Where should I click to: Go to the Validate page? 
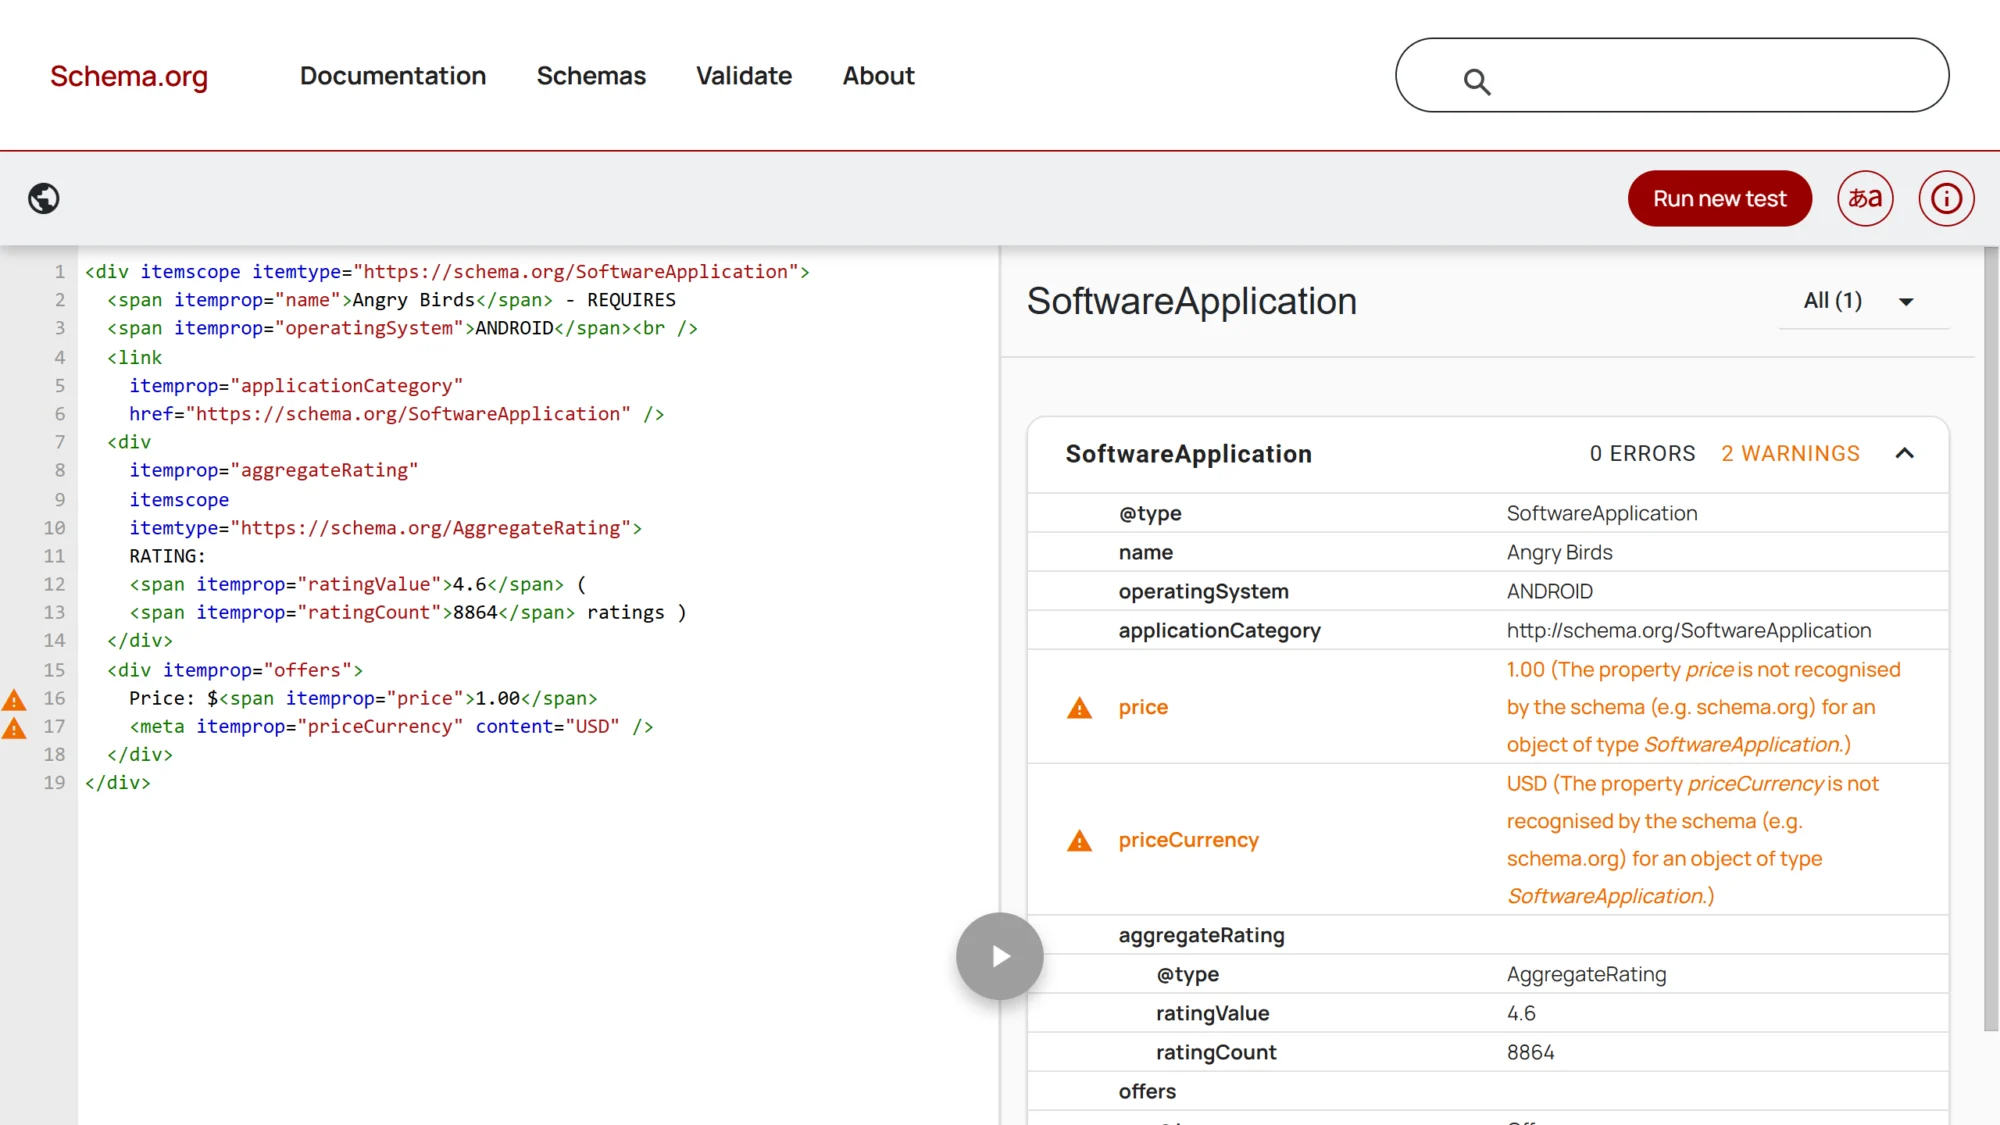(744, 76)
